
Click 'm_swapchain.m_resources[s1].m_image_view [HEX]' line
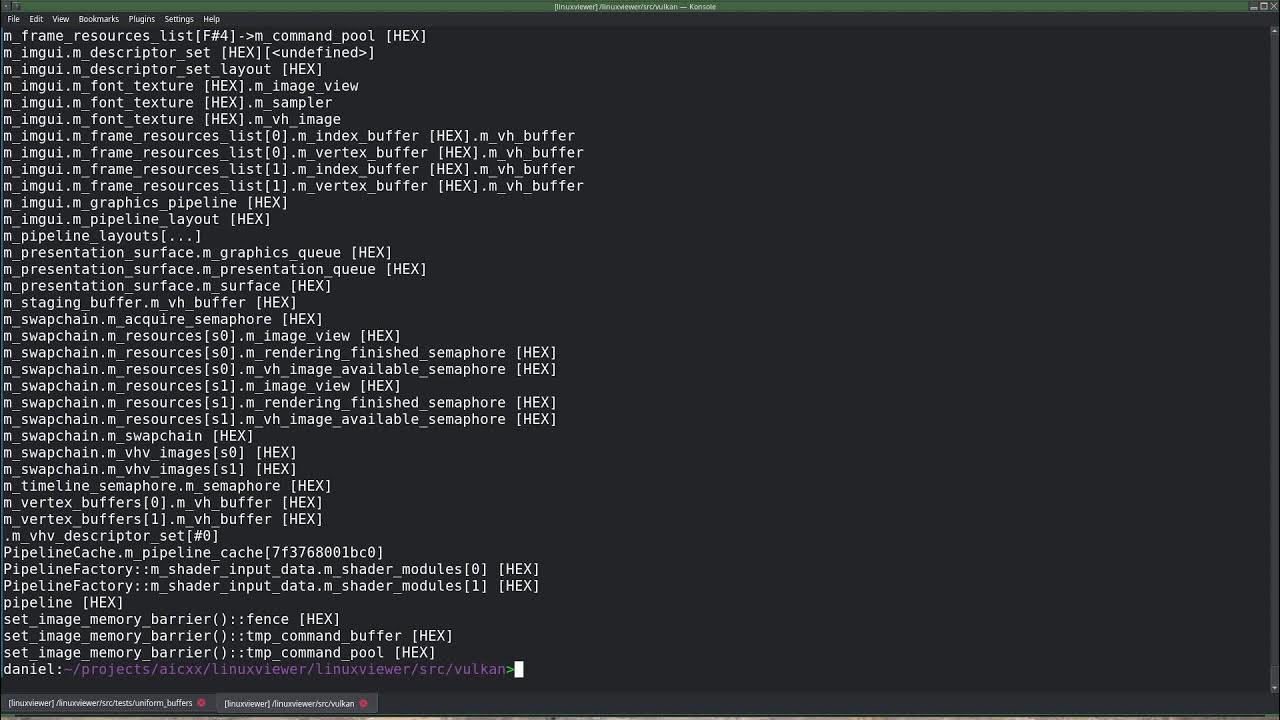pos(202,386)
